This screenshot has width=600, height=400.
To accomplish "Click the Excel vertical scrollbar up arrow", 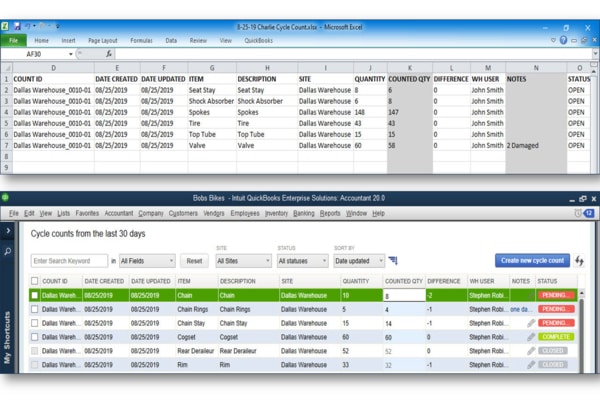I will point(595,70).
